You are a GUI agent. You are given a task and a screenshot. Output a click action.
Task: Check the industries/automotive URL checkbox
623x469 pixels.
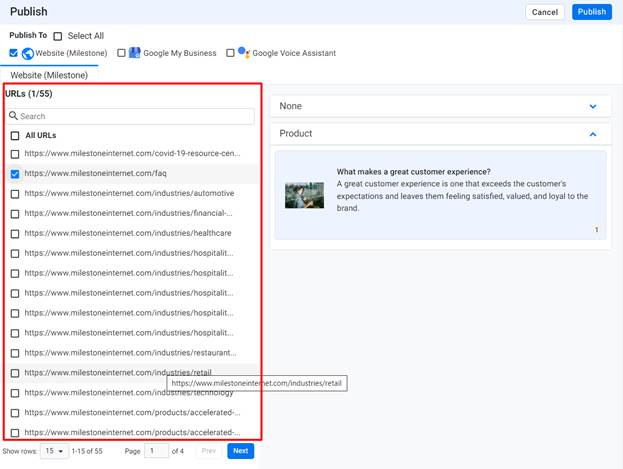pyautogui.click(x=15, y=194)
